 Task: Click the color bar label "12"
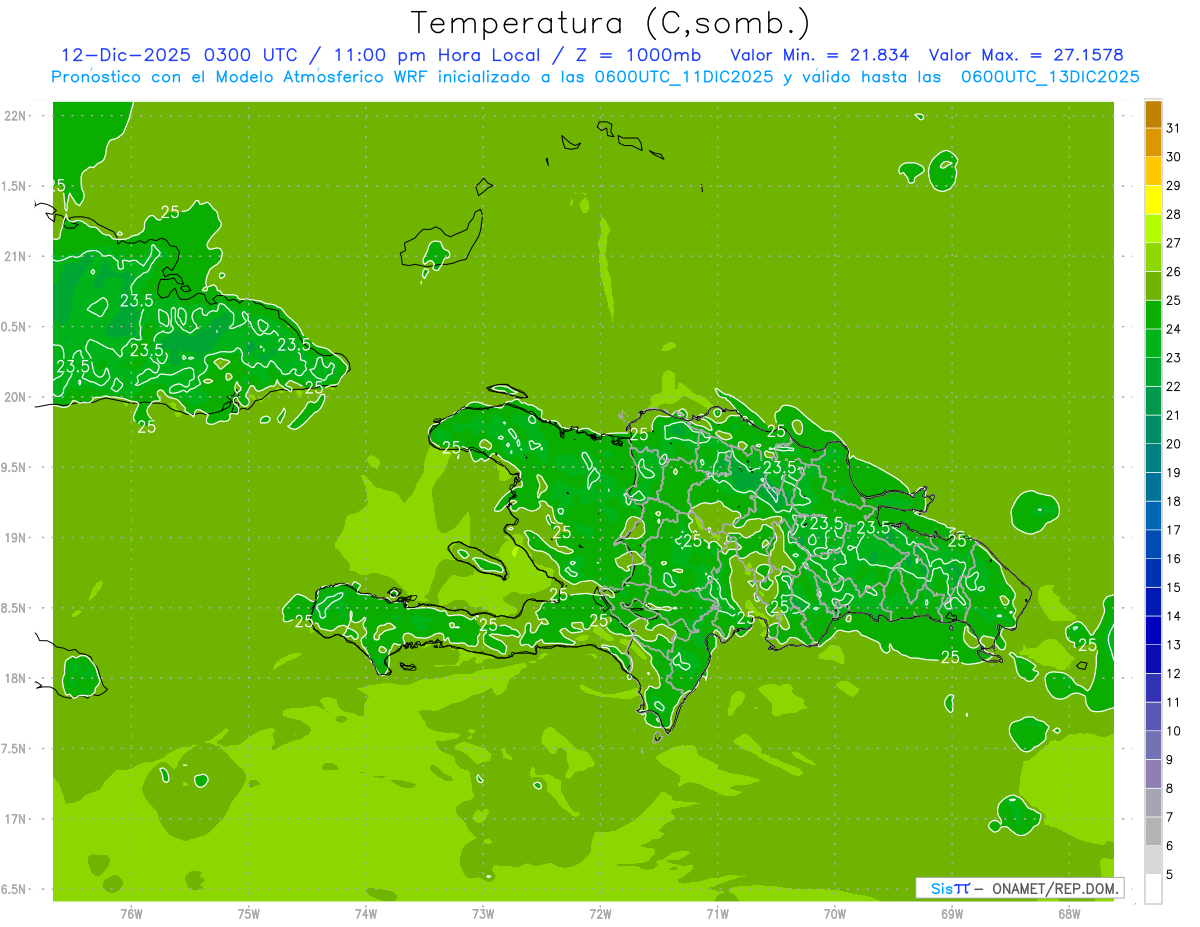(1173, 673)
